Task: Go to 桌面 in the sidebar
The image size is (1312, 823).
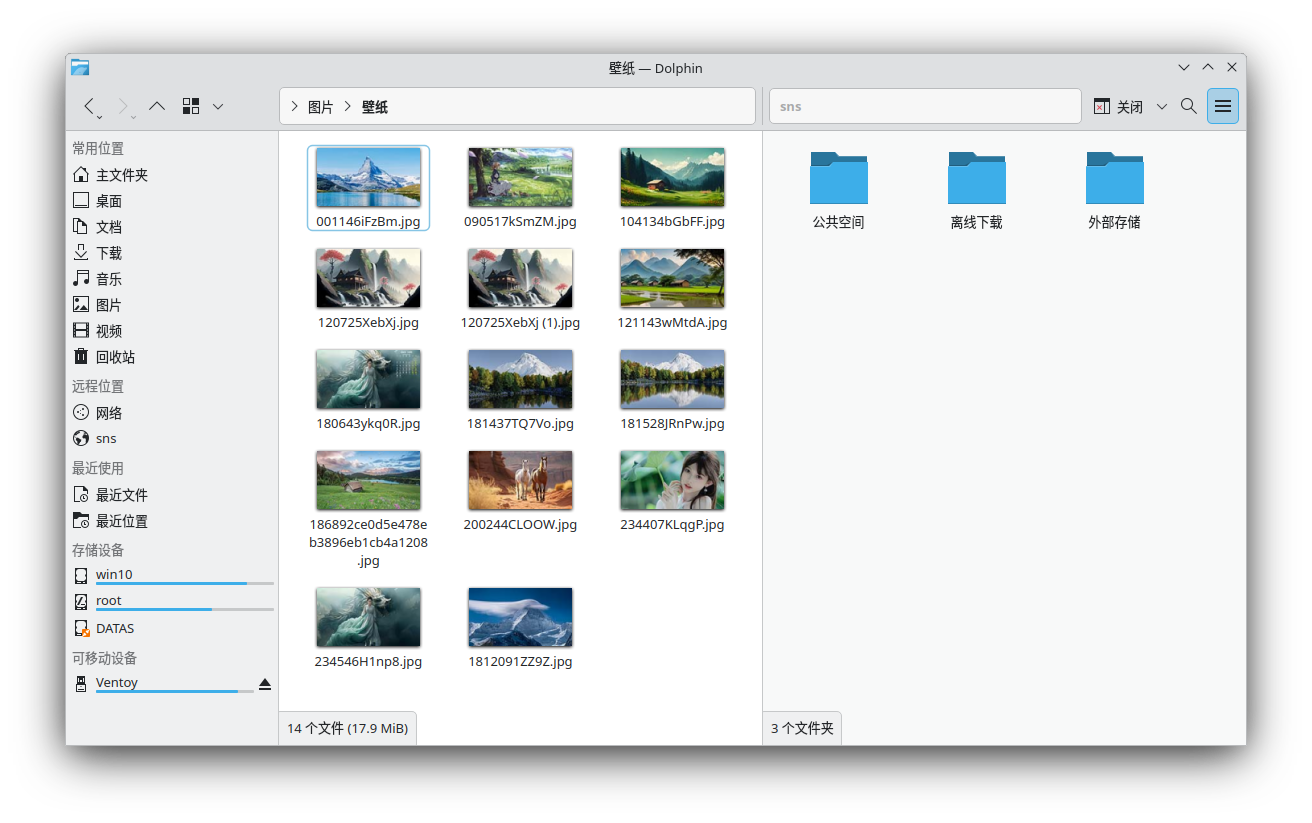Action: (170, 201)
